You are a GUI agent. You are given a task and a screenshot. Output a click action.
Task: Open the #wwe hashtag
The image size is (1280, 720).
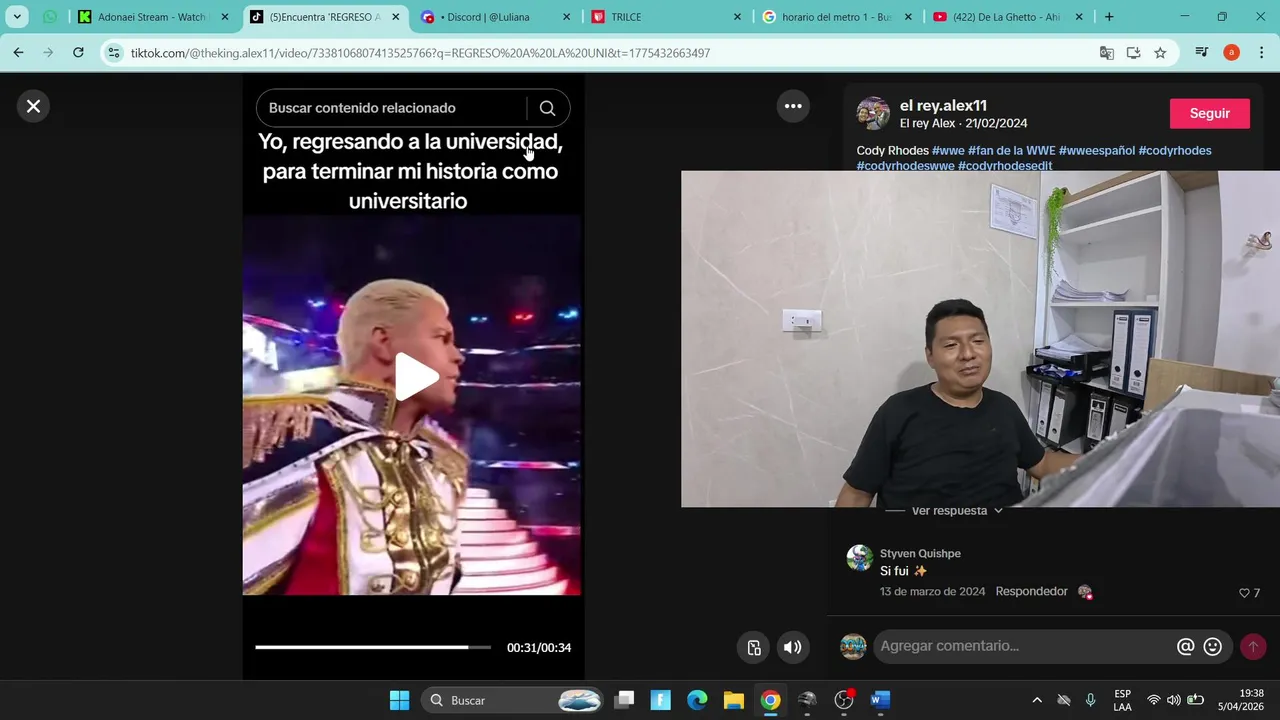pos(948,151)
